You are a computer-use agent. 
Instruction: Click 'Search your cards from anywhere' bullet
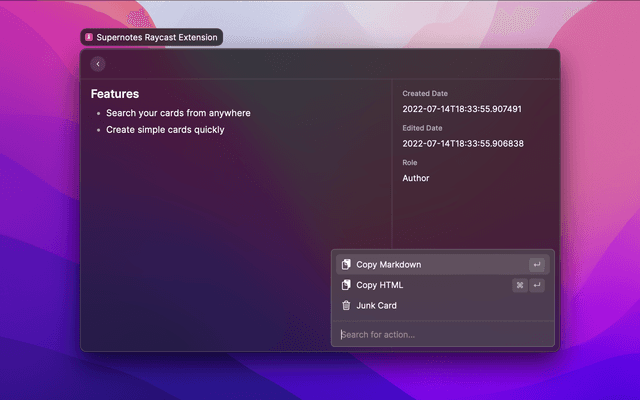178,113
